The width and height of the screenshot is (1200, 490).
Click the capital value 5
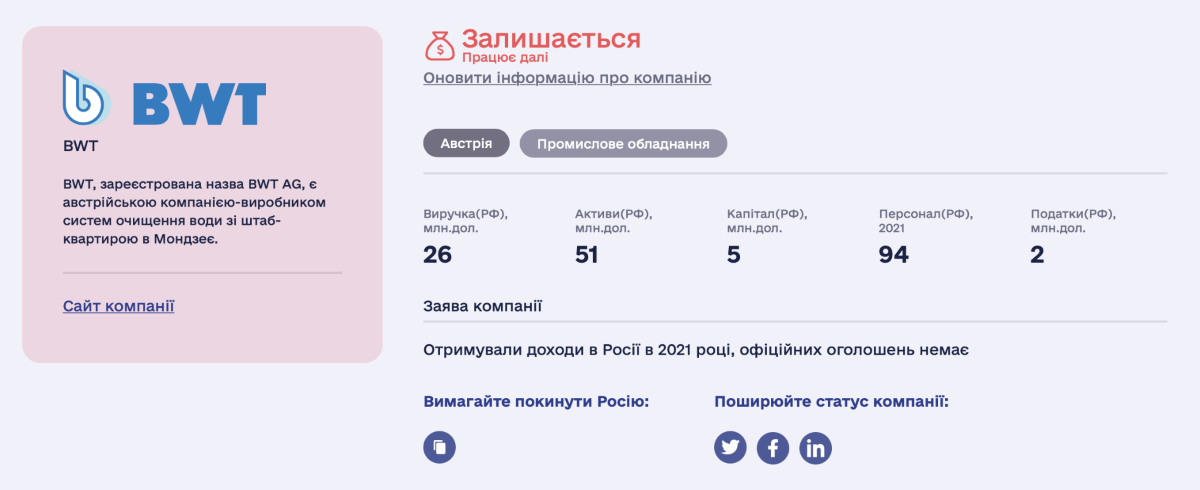pyautogui.click(x=733, y=255)
